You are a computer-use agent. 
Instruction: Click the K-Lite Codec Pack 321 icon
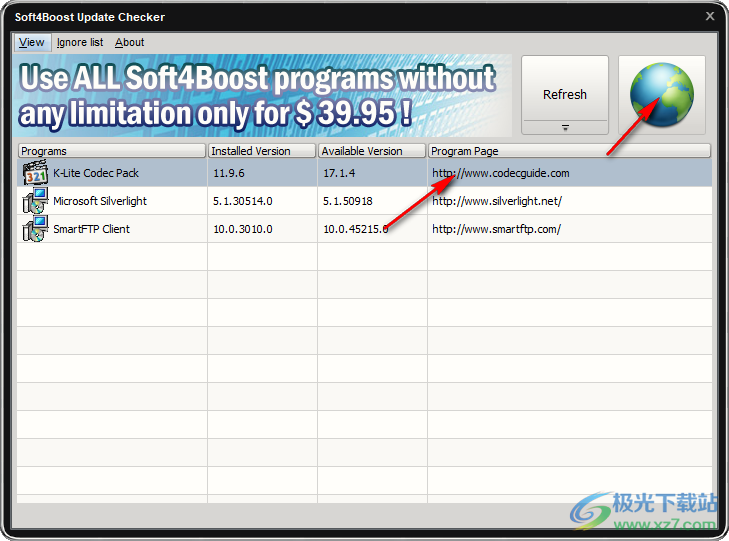[35, 173]
